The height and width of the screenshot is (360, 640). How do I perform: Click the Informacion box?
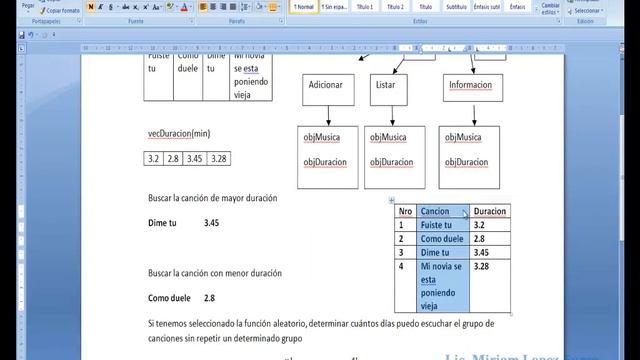473,88
